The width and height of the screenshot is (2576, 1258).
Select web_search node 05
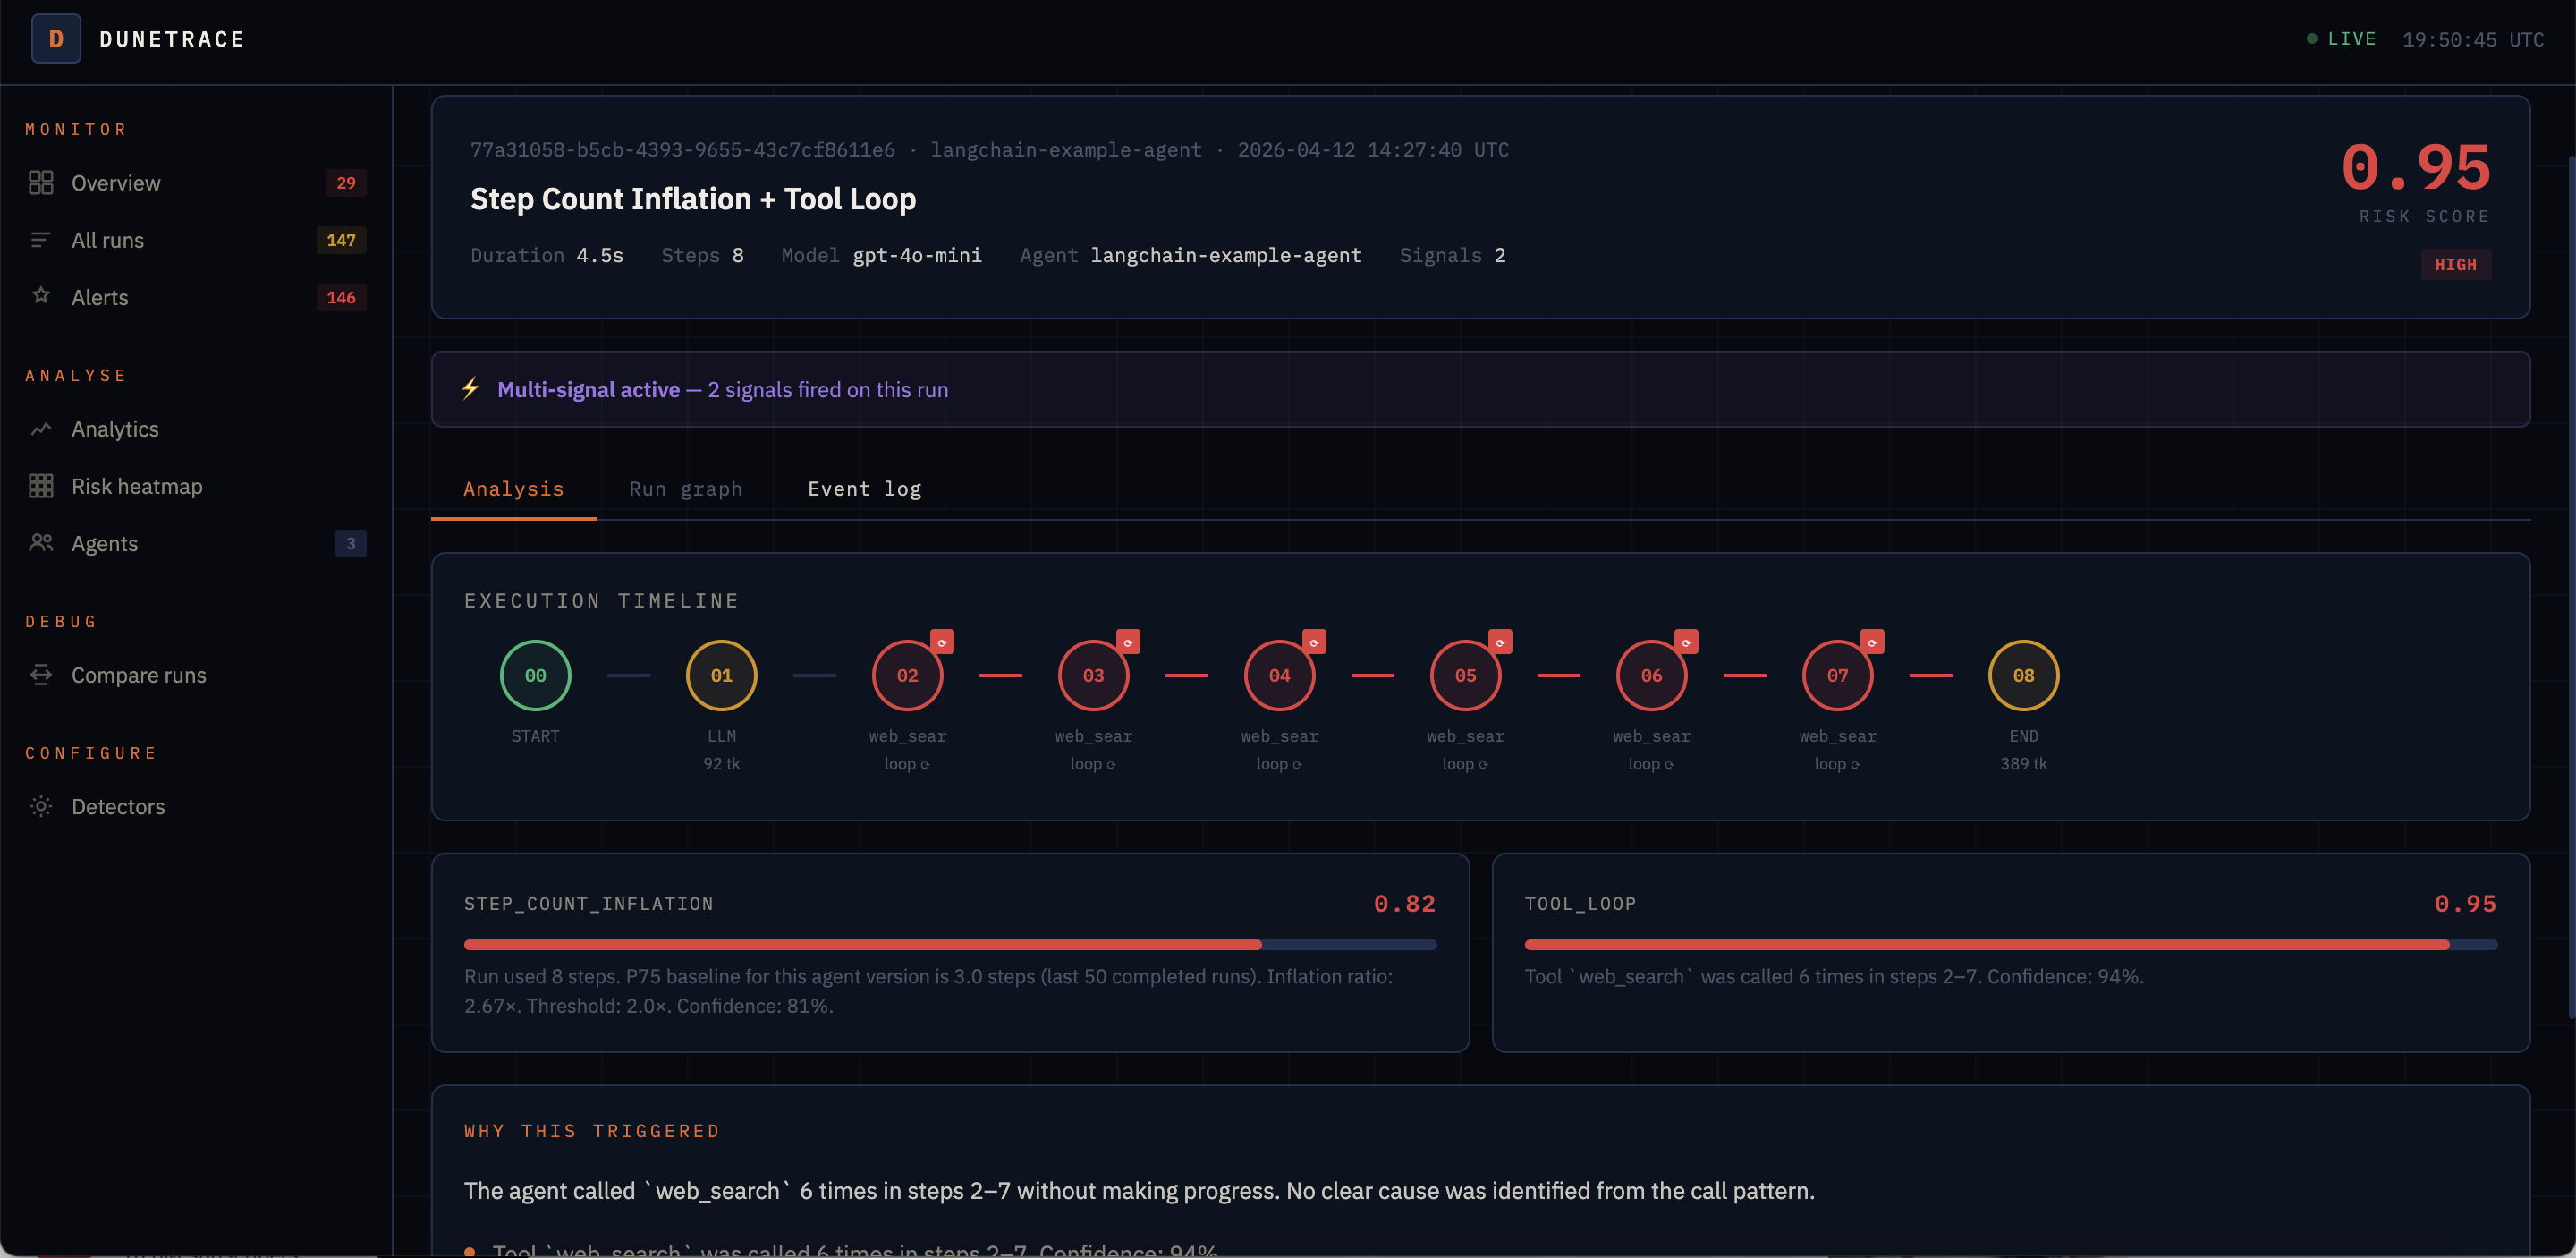click(x=1466, y=676)
